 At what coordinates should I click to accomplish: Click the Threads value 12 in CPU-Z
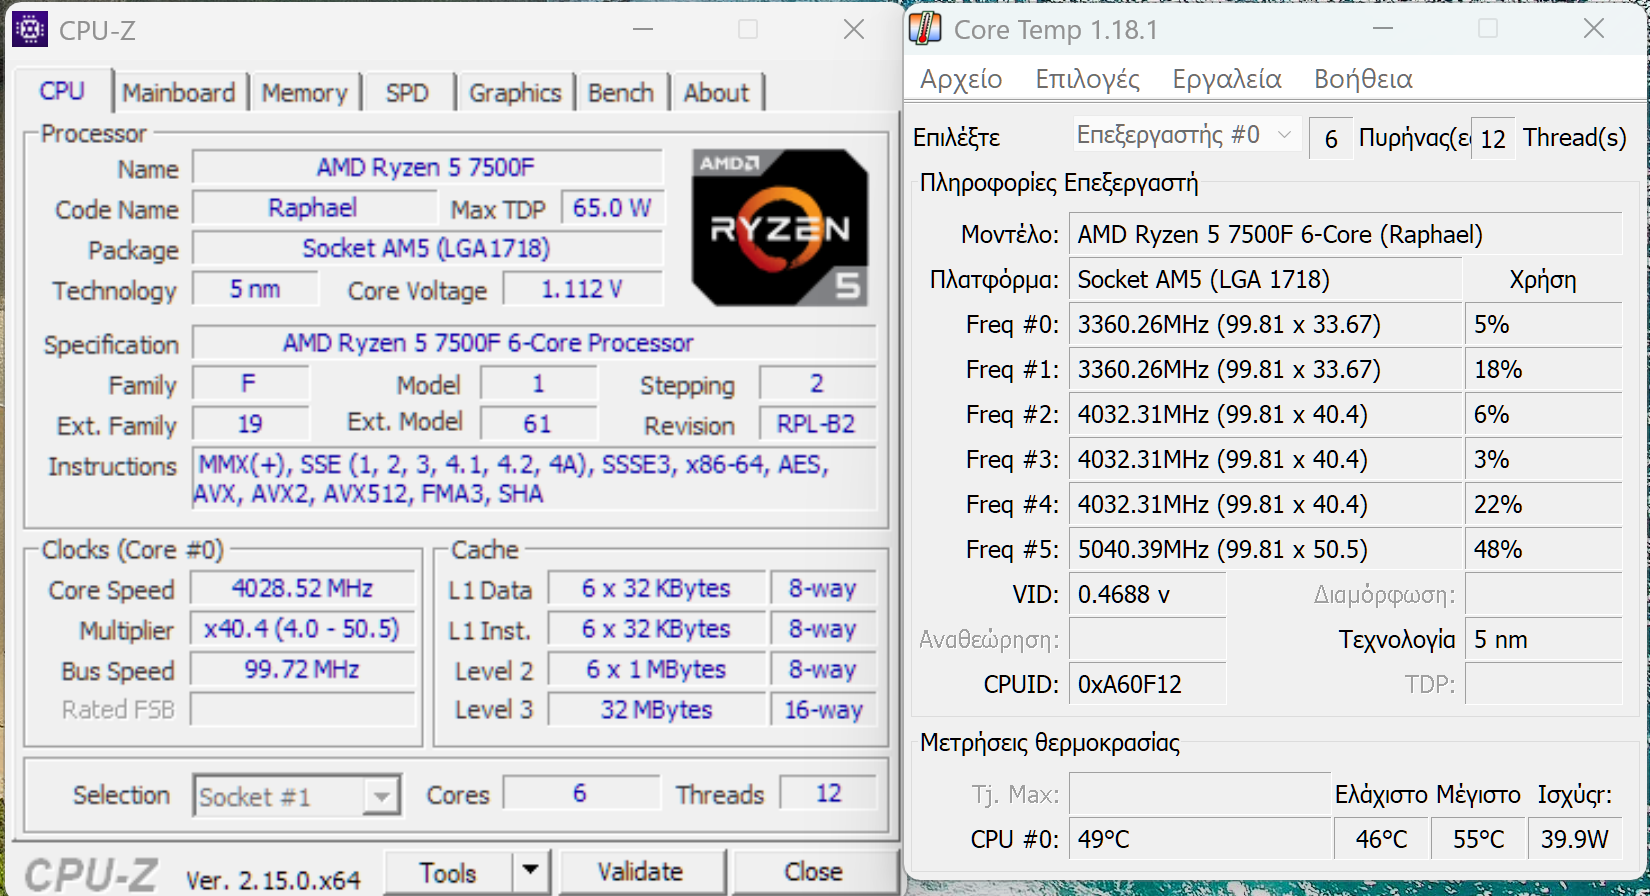tap(828, 794)
